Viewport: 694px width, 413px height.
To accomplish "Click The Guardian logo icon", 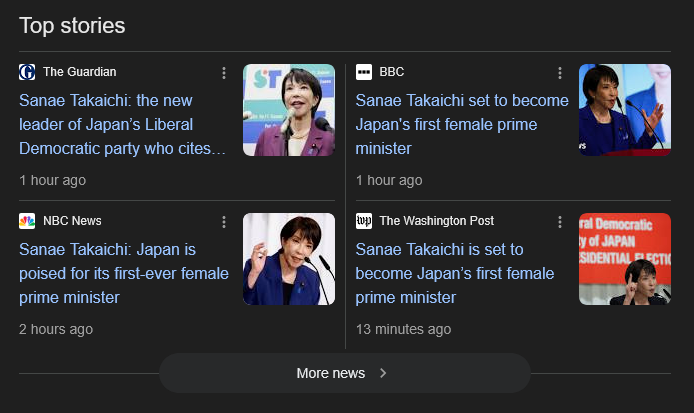I will pos(27,72).
